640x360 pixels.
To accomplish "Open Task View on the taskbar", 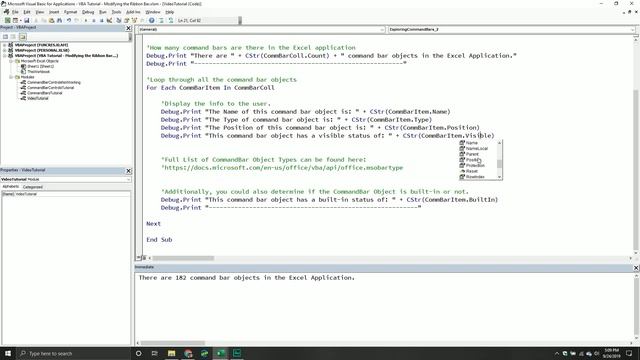I will (x=155, y=353).
